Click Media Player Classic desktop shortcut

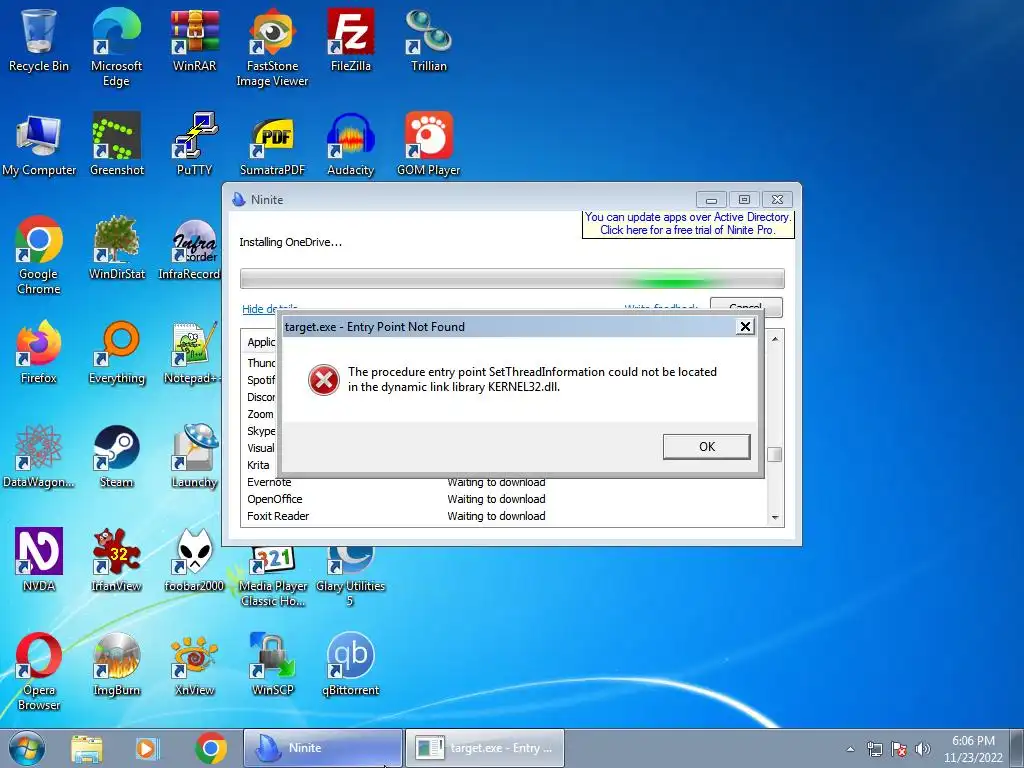(x=272, y=578)
